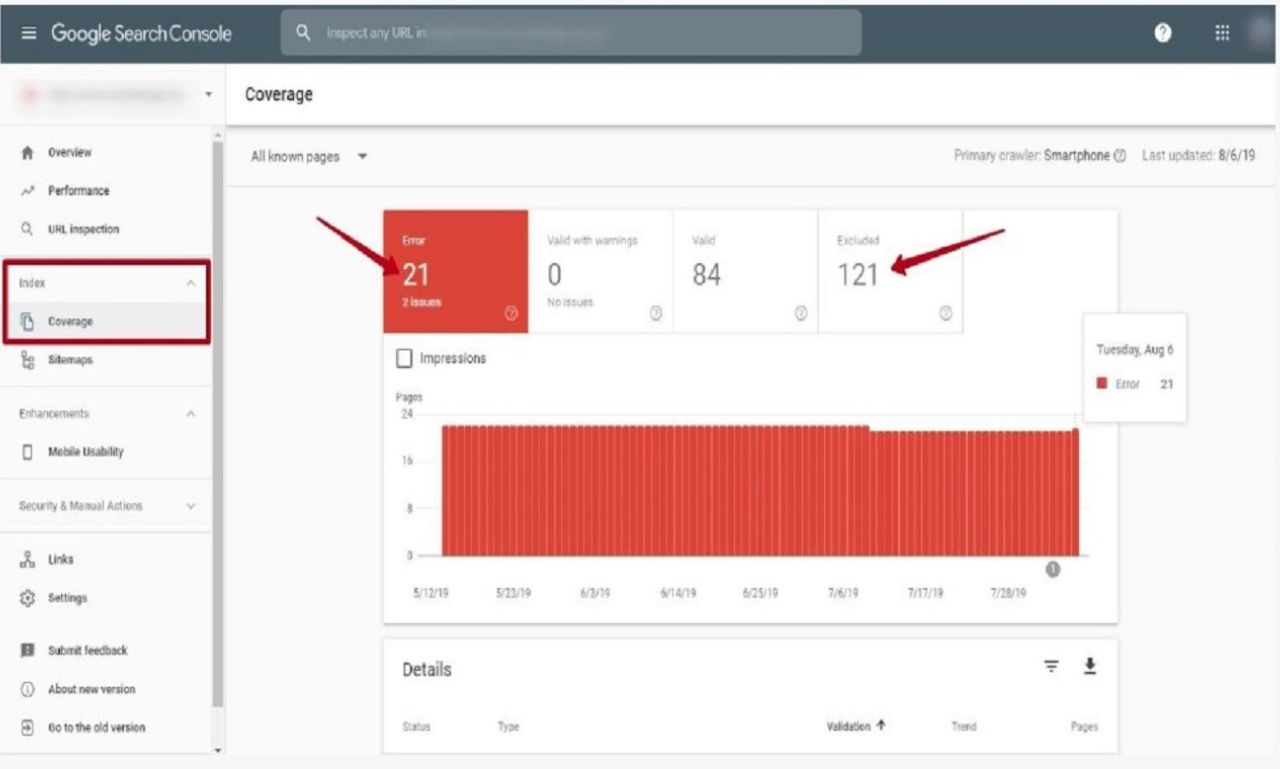Enable the Impressions checkbox
This screenshot has height=769, width=1280.
point(405,358)
